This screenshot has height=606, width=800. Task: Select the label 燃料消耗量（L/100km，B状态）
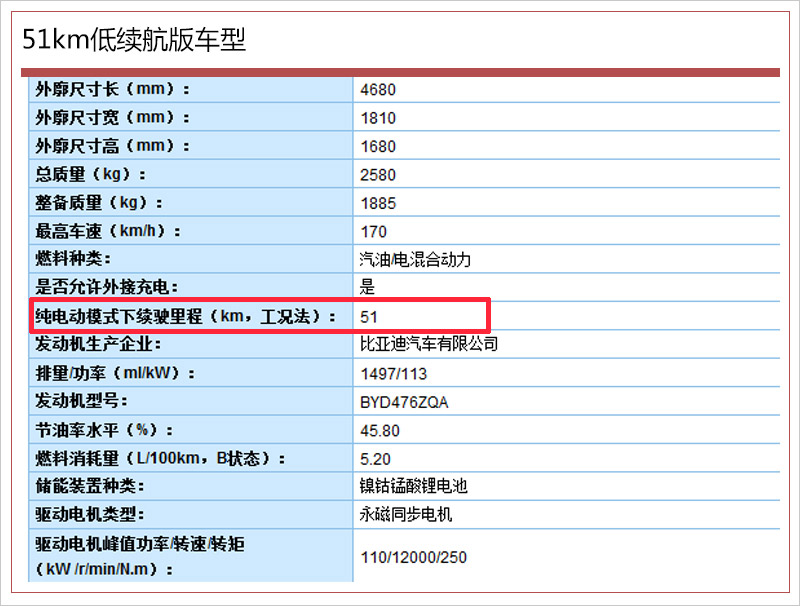coord(160,458)
